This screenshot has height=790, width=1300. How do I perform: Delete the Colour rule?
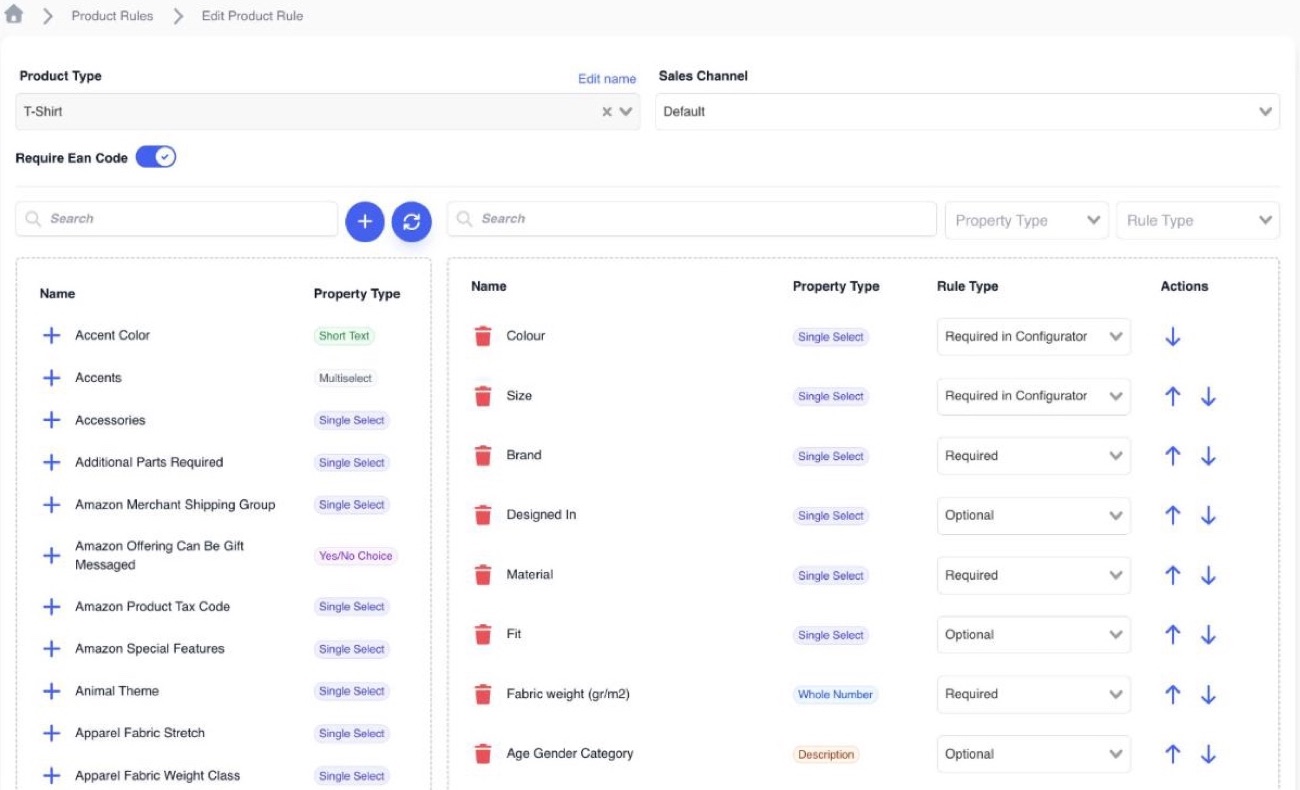pyautogui.click(x=483, y=336)
